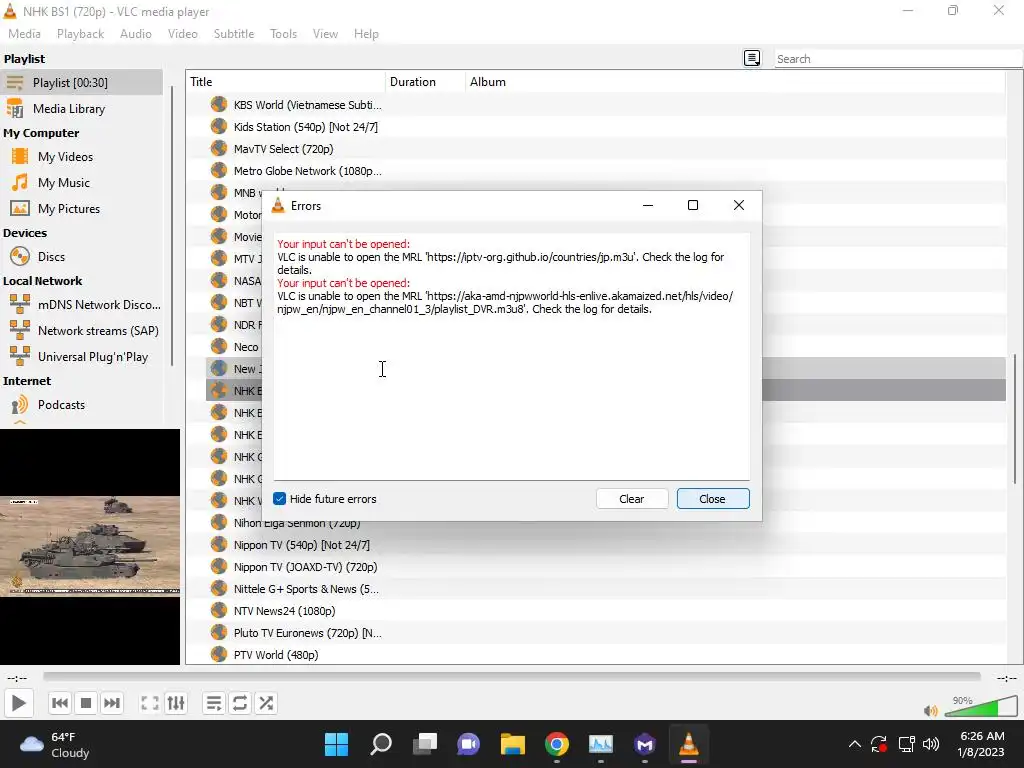The image size is (1024, 768).
Task: Open the Playback menu
Action: click(x=80, y=34)
